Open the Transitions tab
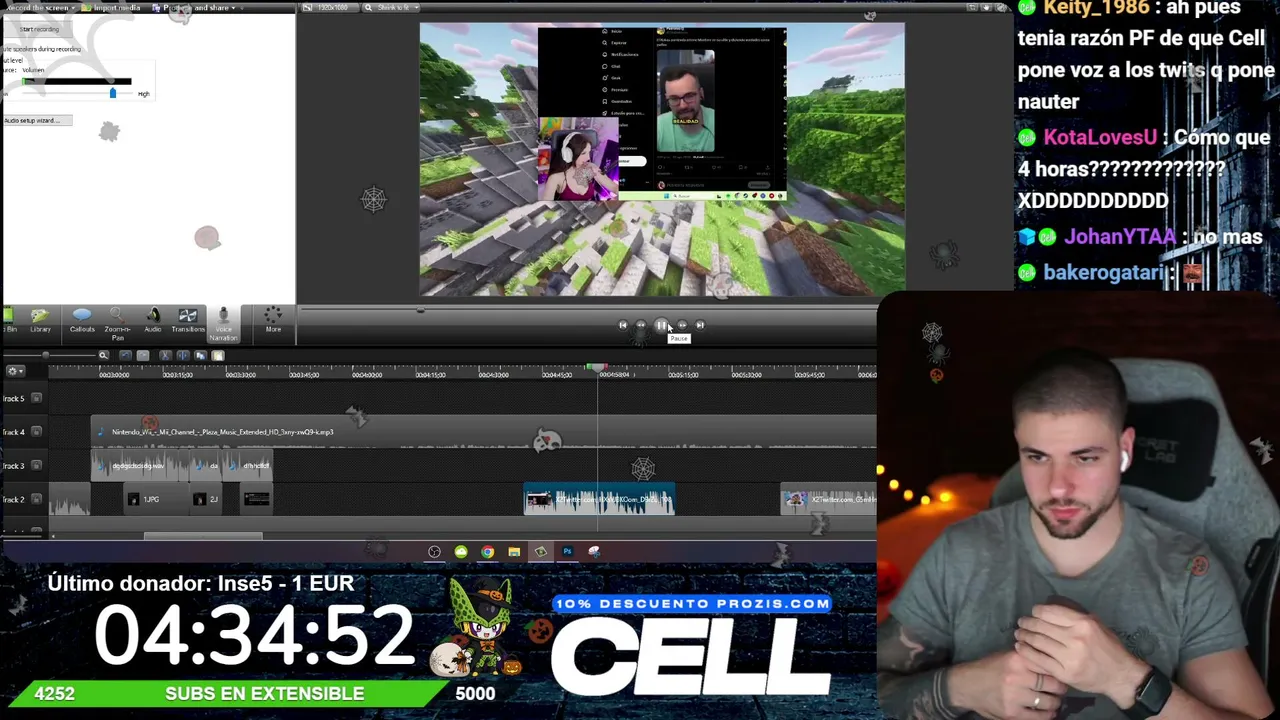Image resolution: width=1280 pixels, height=720 pixels. point(187,321)
